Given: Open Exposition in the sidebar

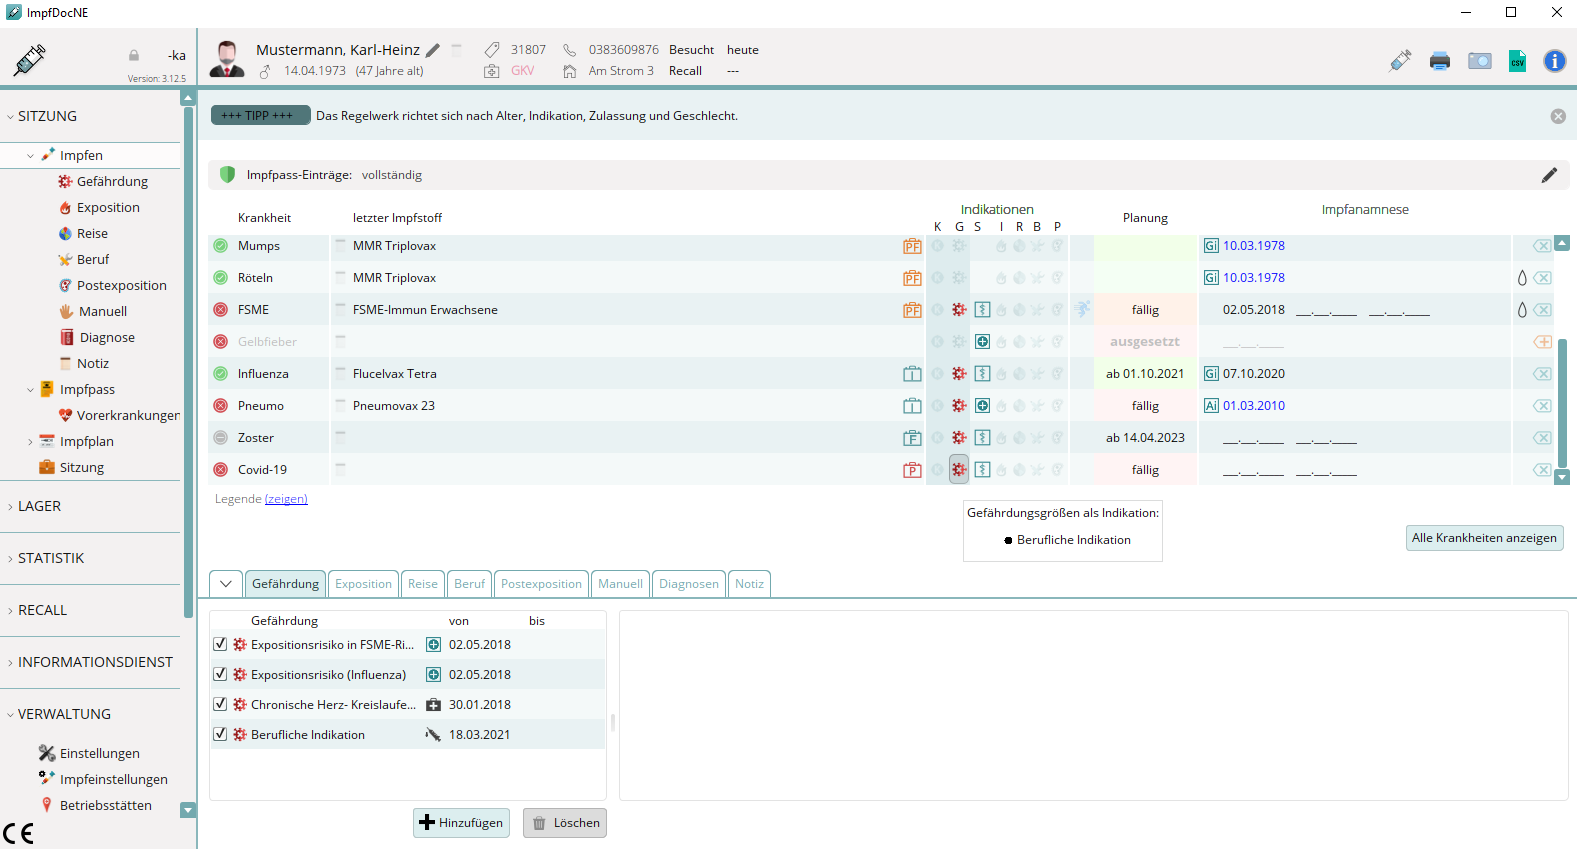Looking at the screenshot, I should coord(108,207).
